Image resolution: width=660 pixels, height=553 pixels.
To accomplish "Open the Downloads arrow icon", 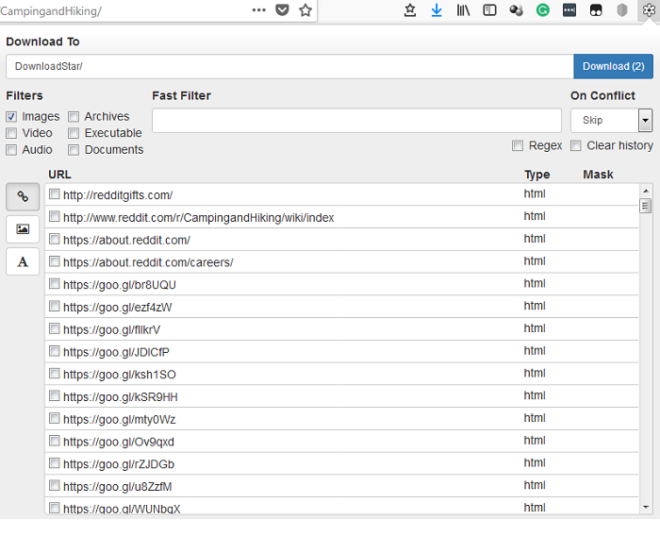I will (436, 10).
